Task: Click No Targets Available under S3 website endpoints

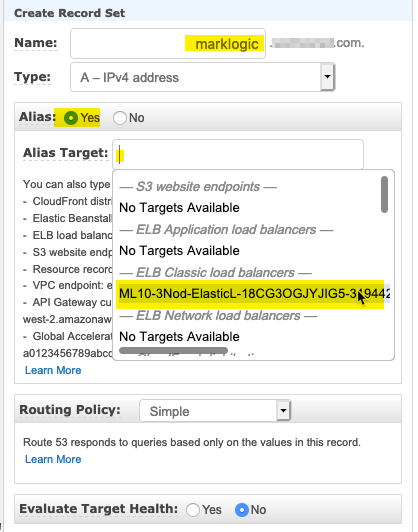Action: pyautogui.click(x=179, y=208)
